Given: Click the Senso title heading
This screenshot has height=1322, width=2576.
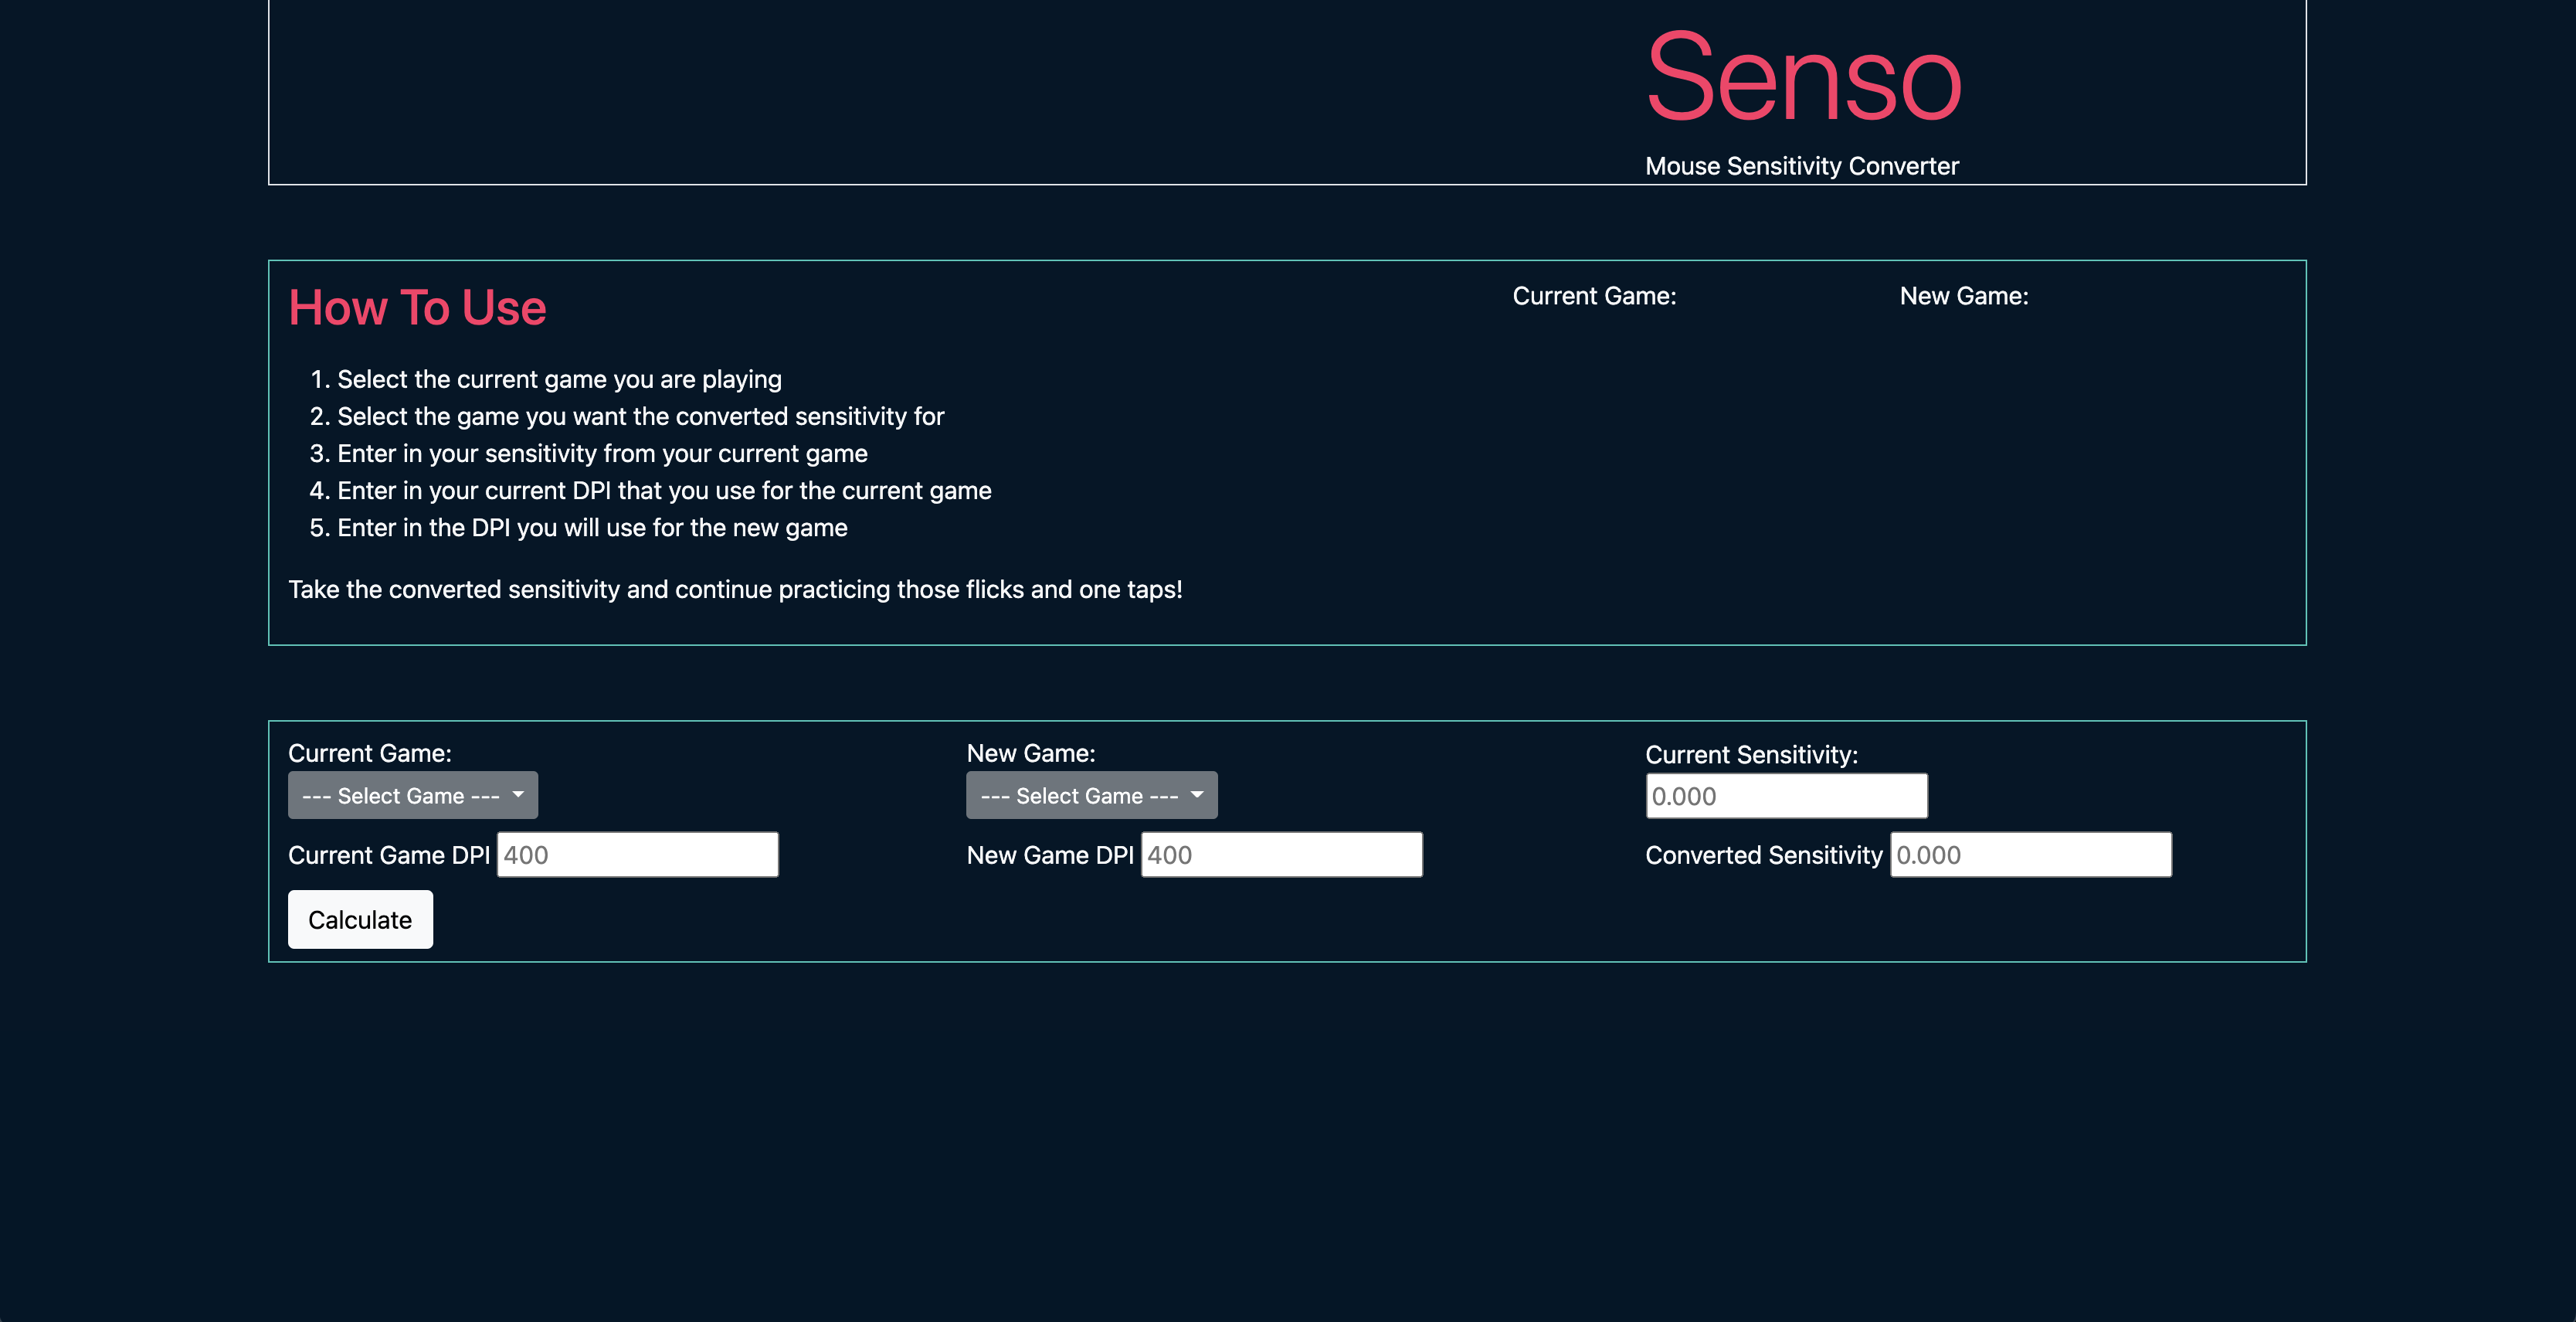Looking at the screenshot, I should [1803, 76].
